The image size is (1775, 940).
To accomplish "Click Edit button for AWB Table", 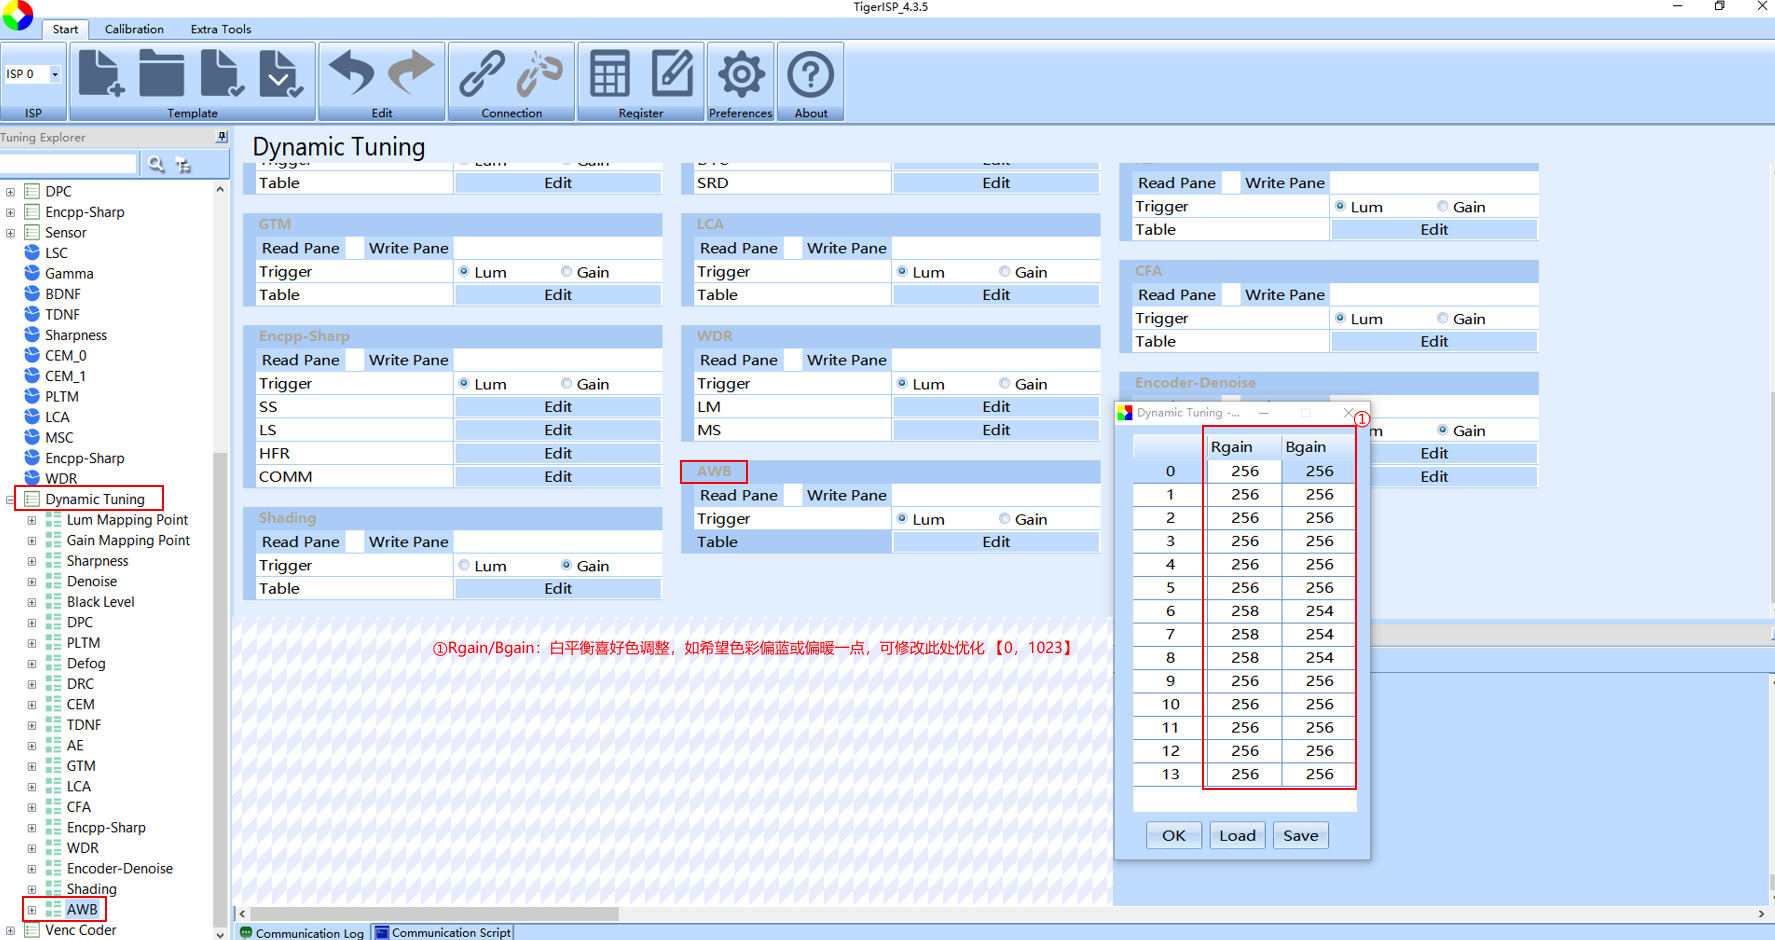I will [996, 542].
